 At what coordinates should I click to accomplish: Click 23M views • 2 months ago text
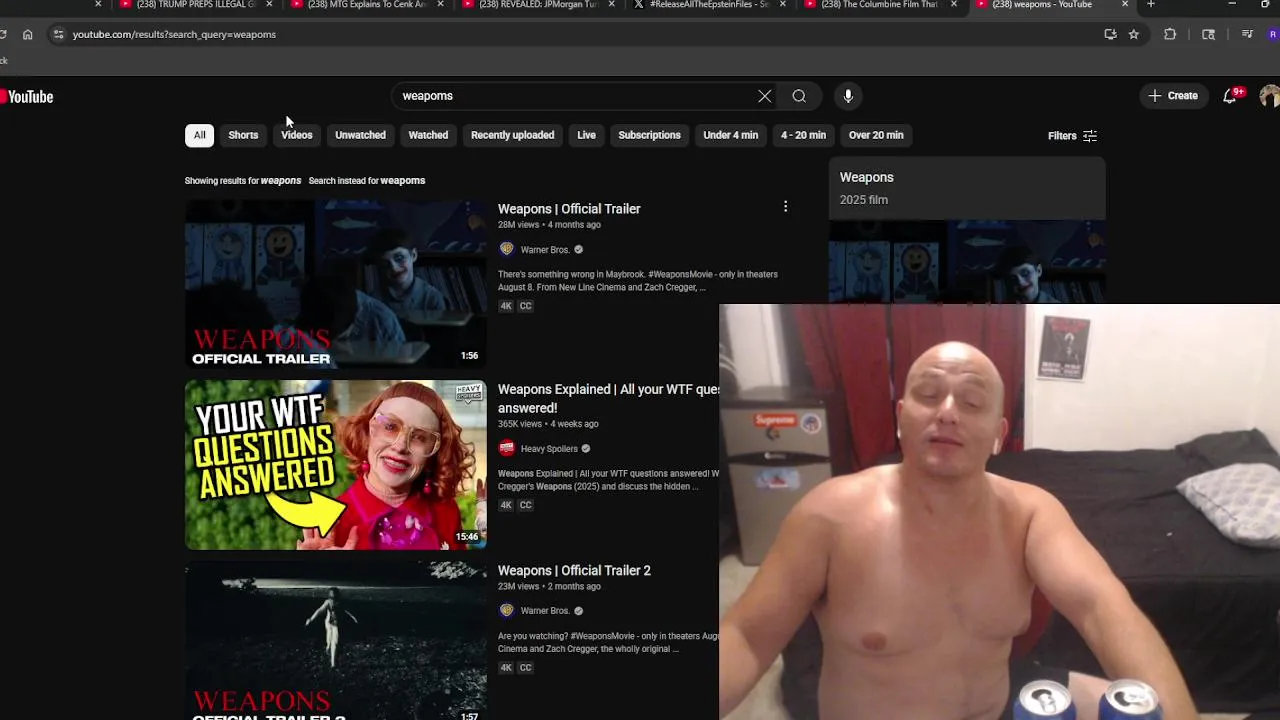(x=549, y=586)
